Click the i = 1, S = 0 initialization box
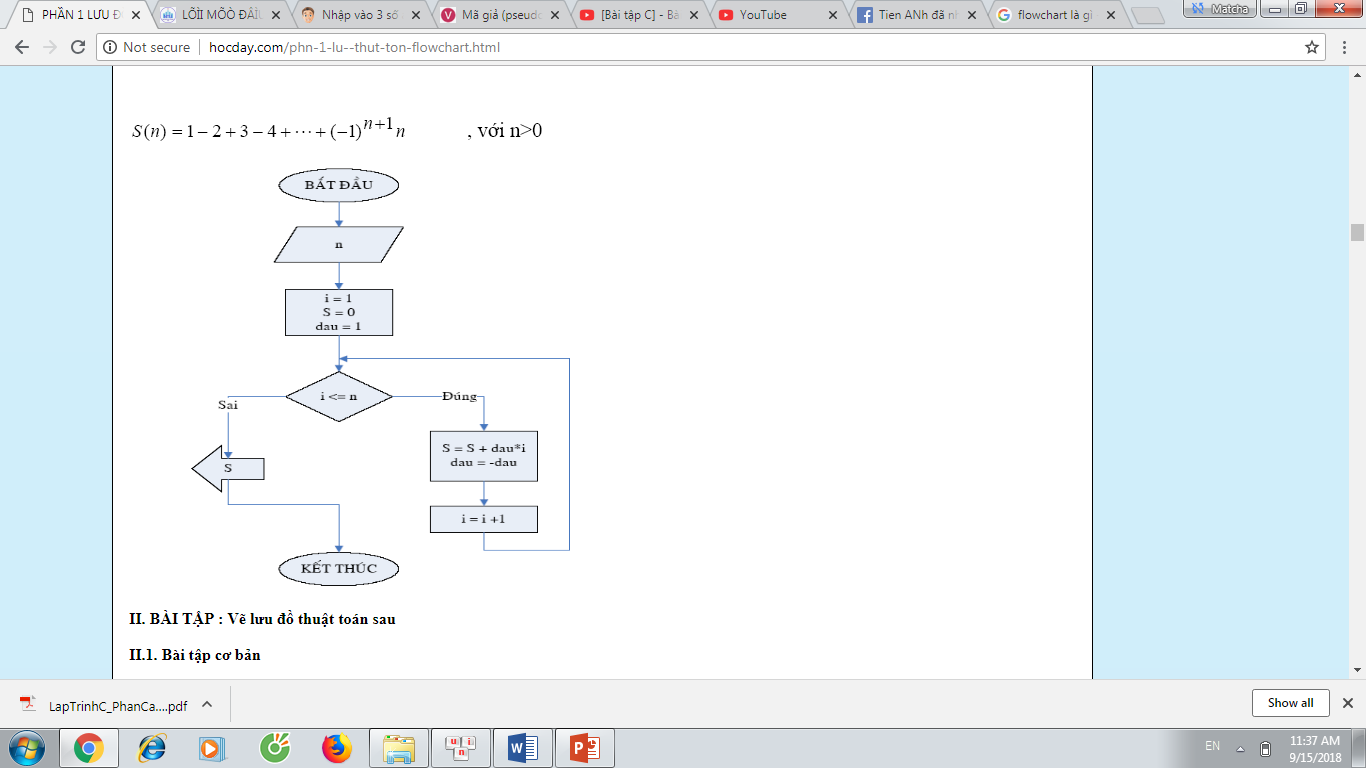 [x=339, y=312]
